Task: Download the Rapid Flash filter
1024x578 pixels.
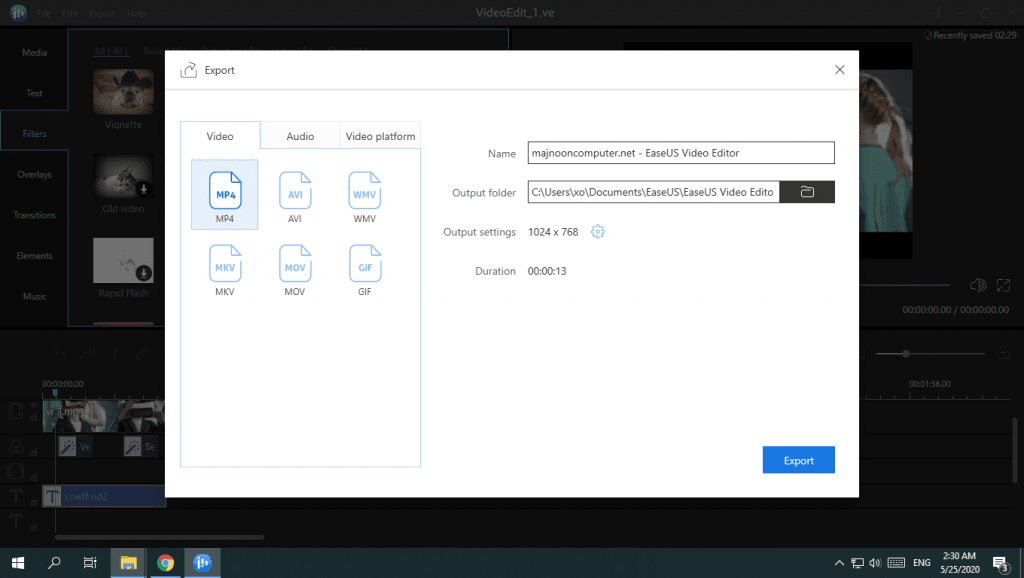Action: pos(144,273)
